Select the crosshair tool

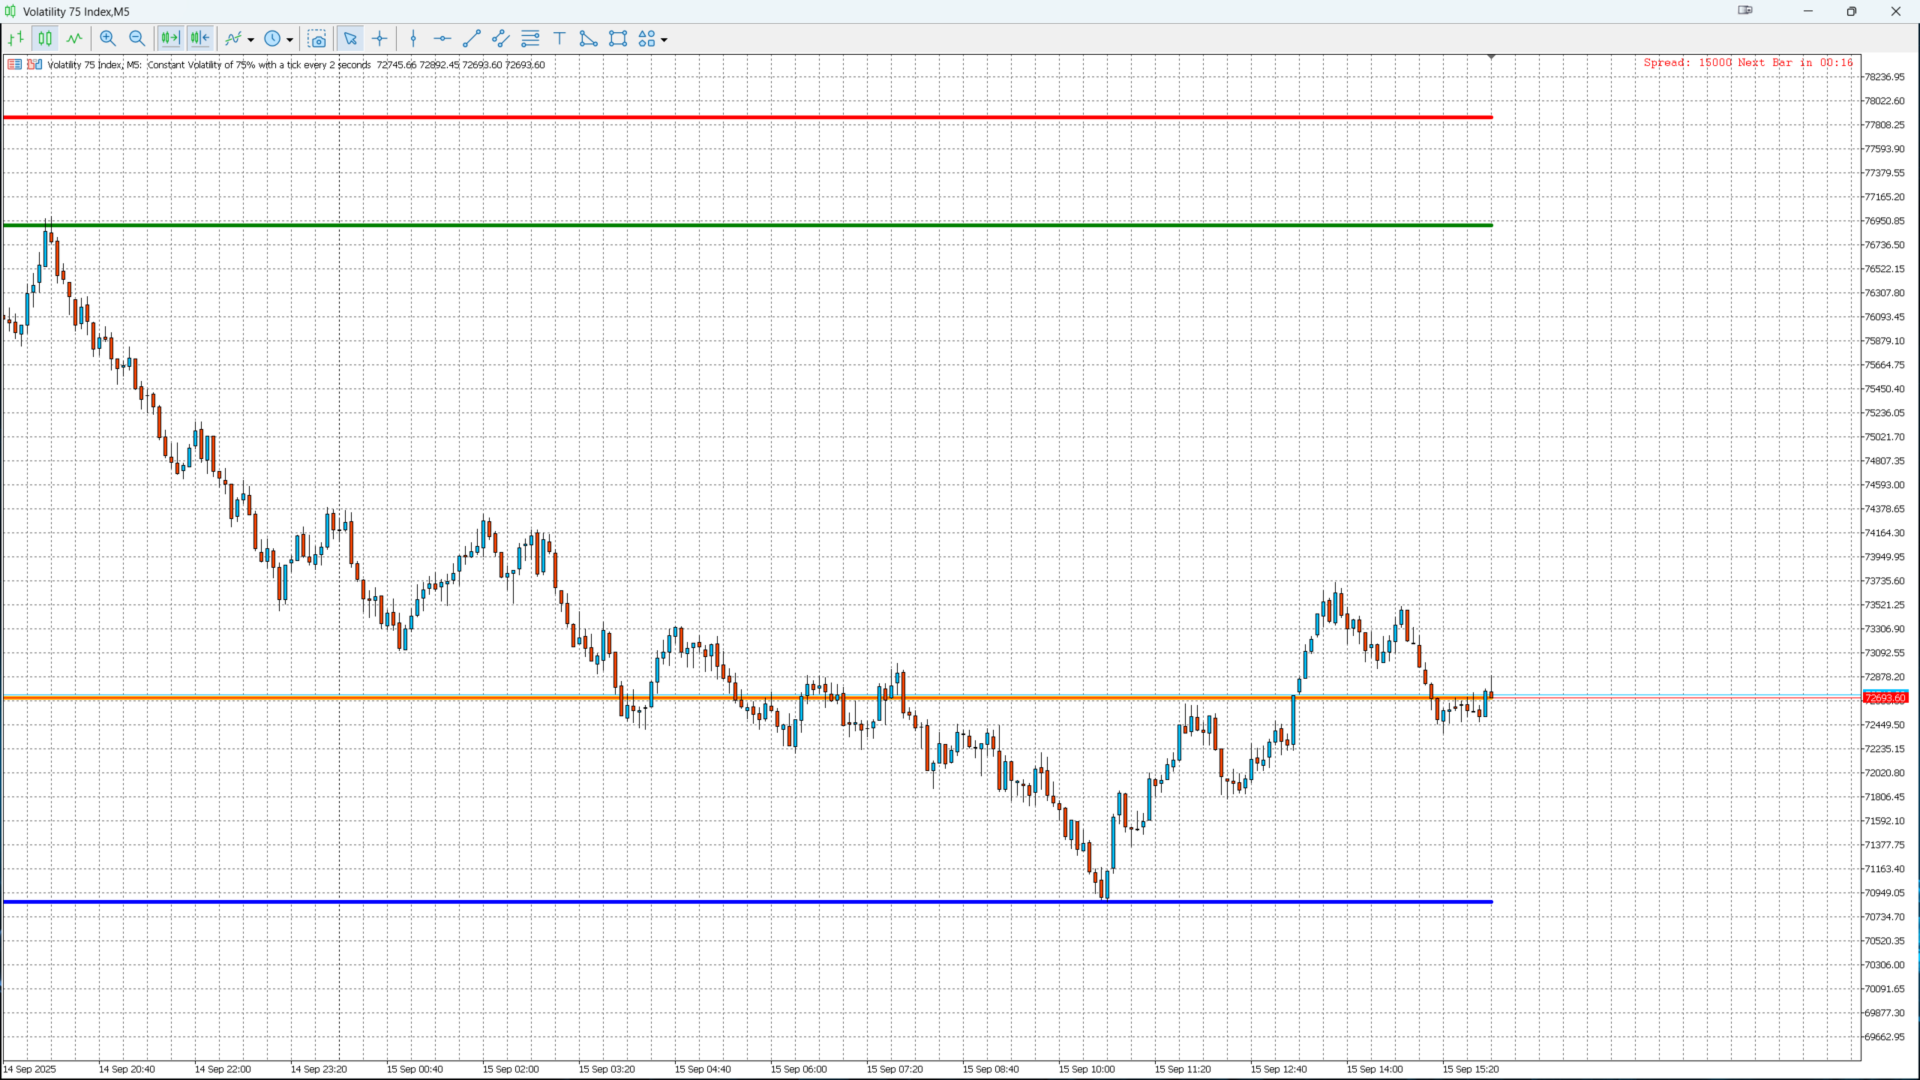click(380, 39)
